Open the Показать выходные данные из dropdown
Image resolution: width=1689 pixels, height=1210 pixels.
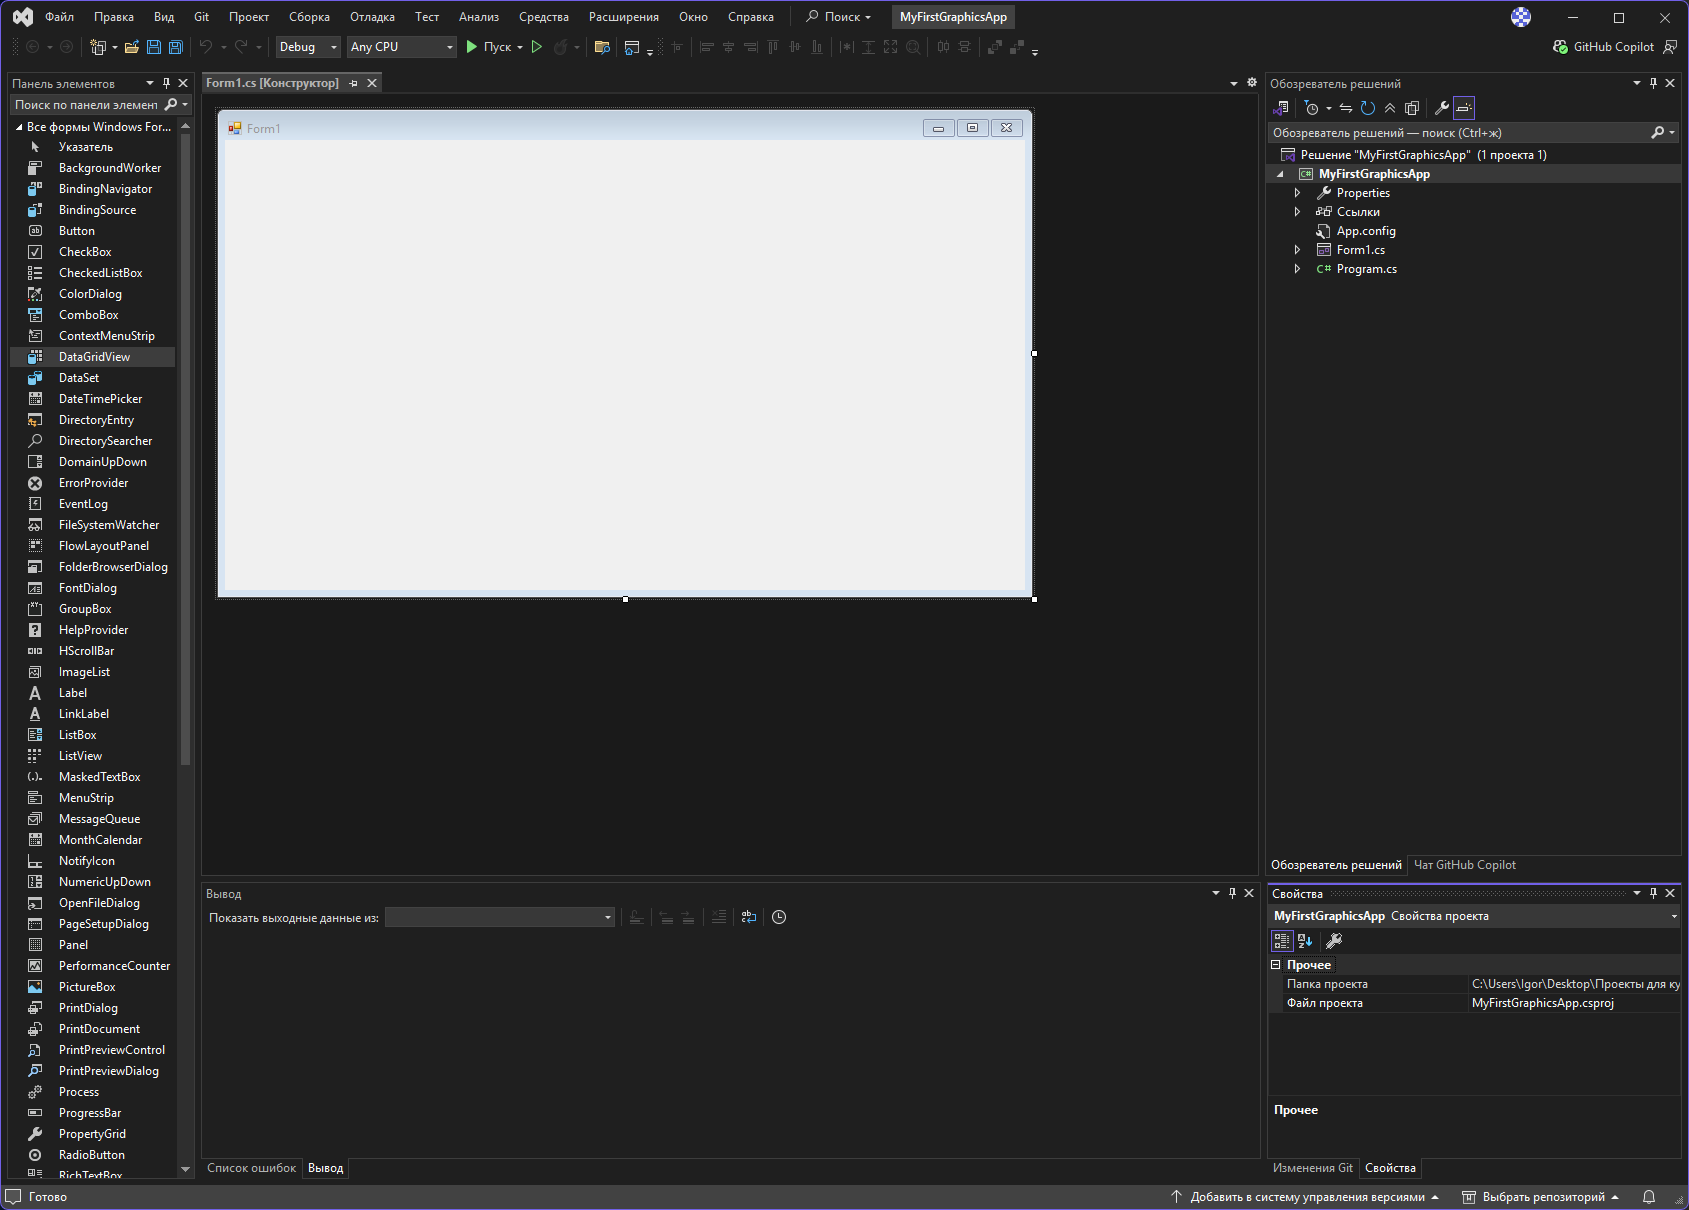(x=500, y=918)
